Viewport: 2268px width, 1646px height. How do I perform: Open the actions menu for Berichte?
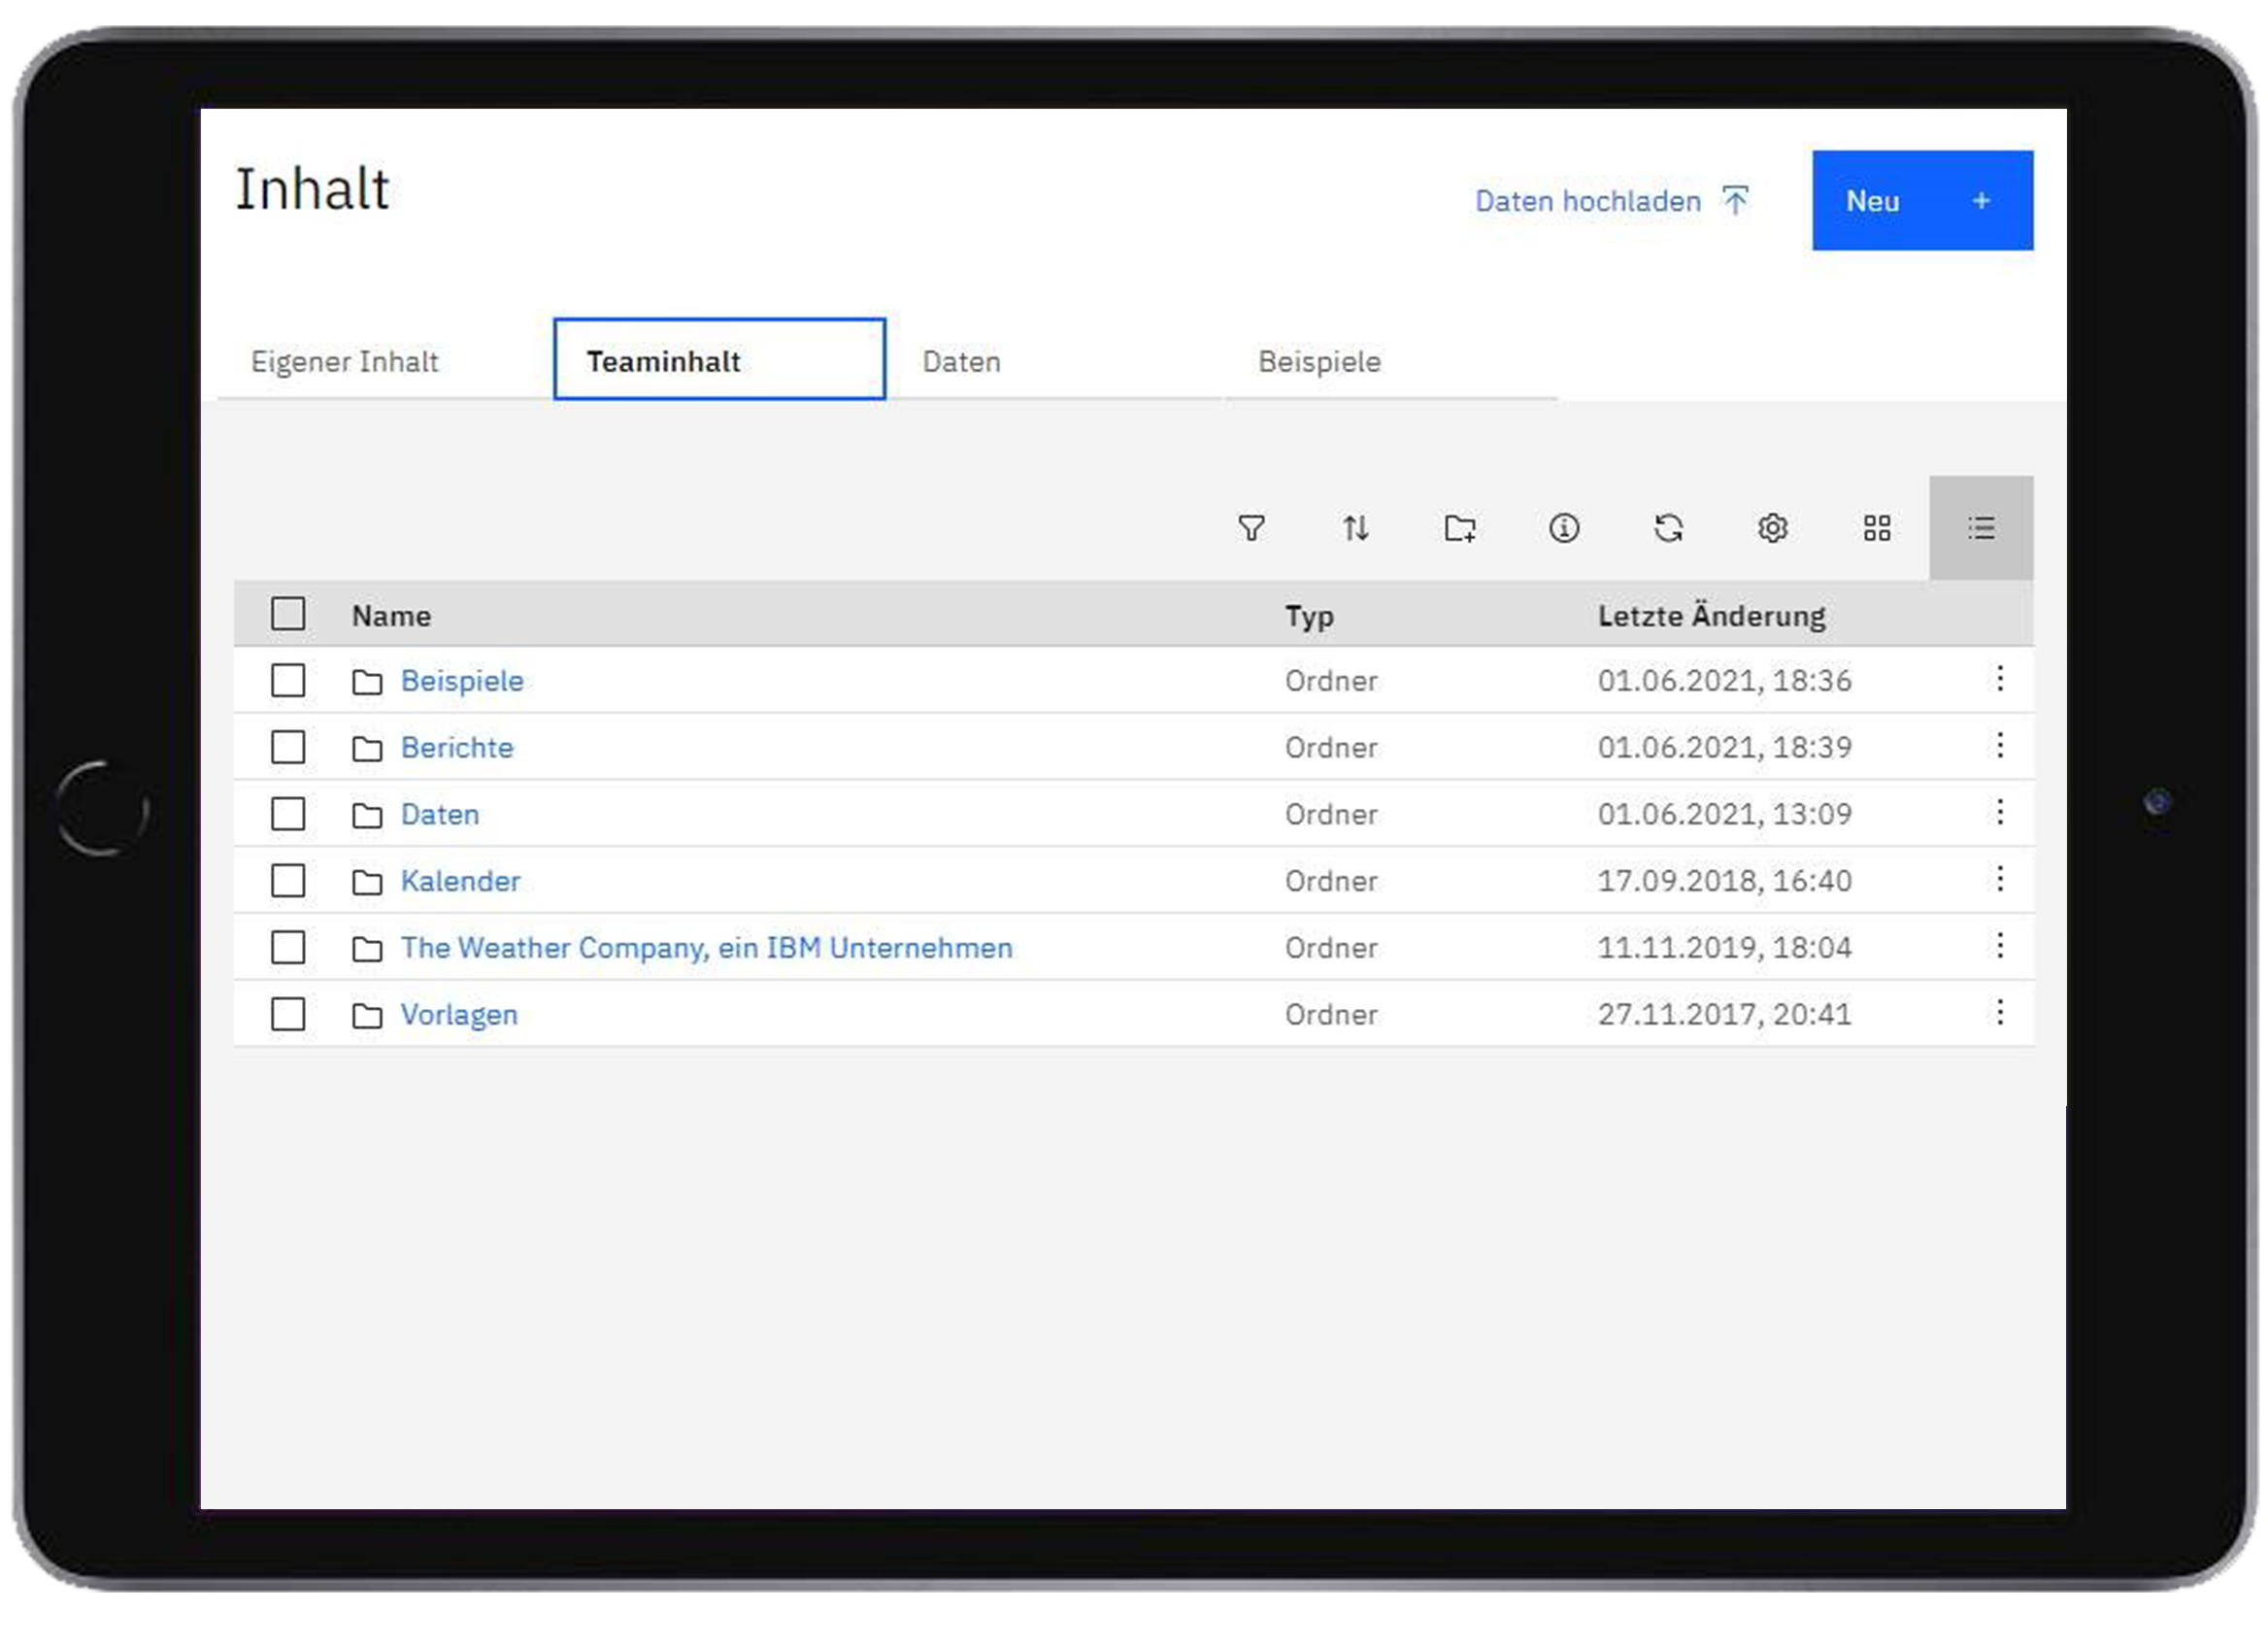click(2000, 747)
